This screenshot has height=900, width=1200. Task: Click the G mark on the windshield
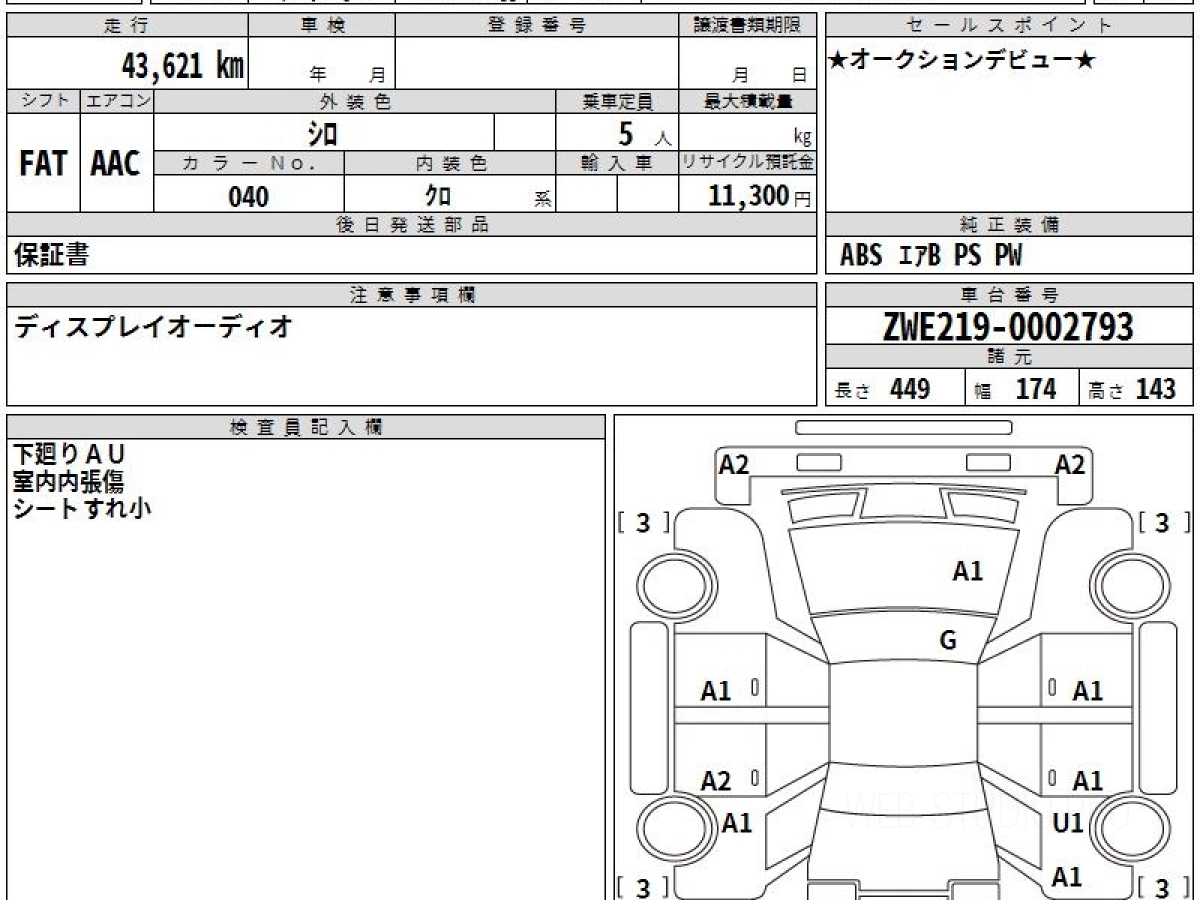(x=948, y=641)
